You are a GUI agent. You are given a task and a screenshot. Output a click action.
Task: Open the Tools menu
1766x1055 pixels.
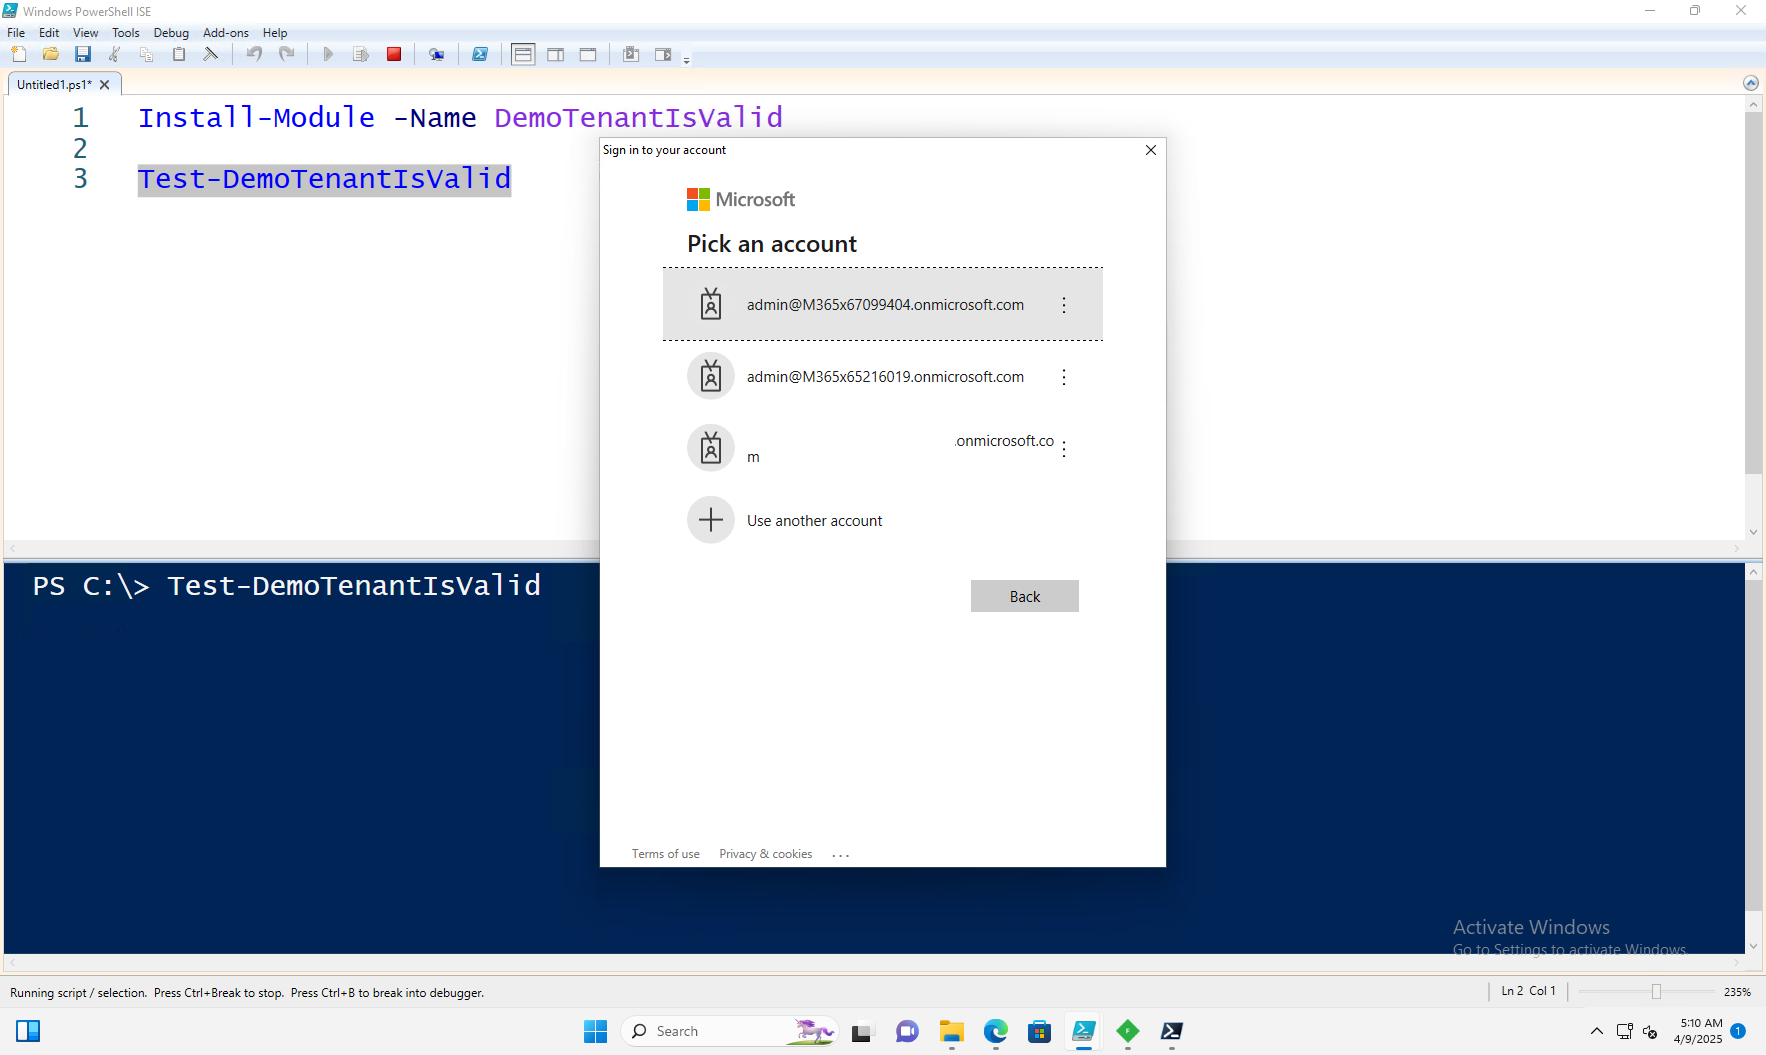(126, 33)
